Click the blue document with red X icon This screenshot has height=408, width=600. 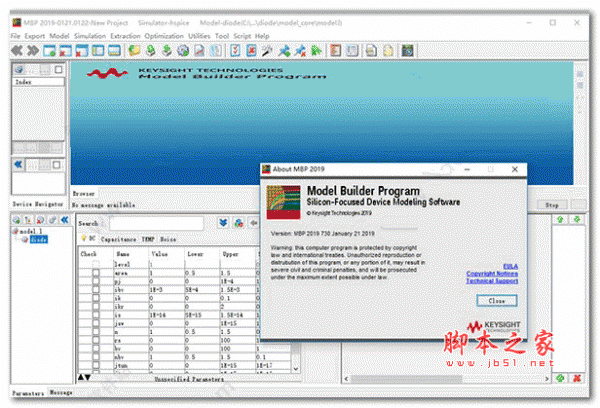251,51
